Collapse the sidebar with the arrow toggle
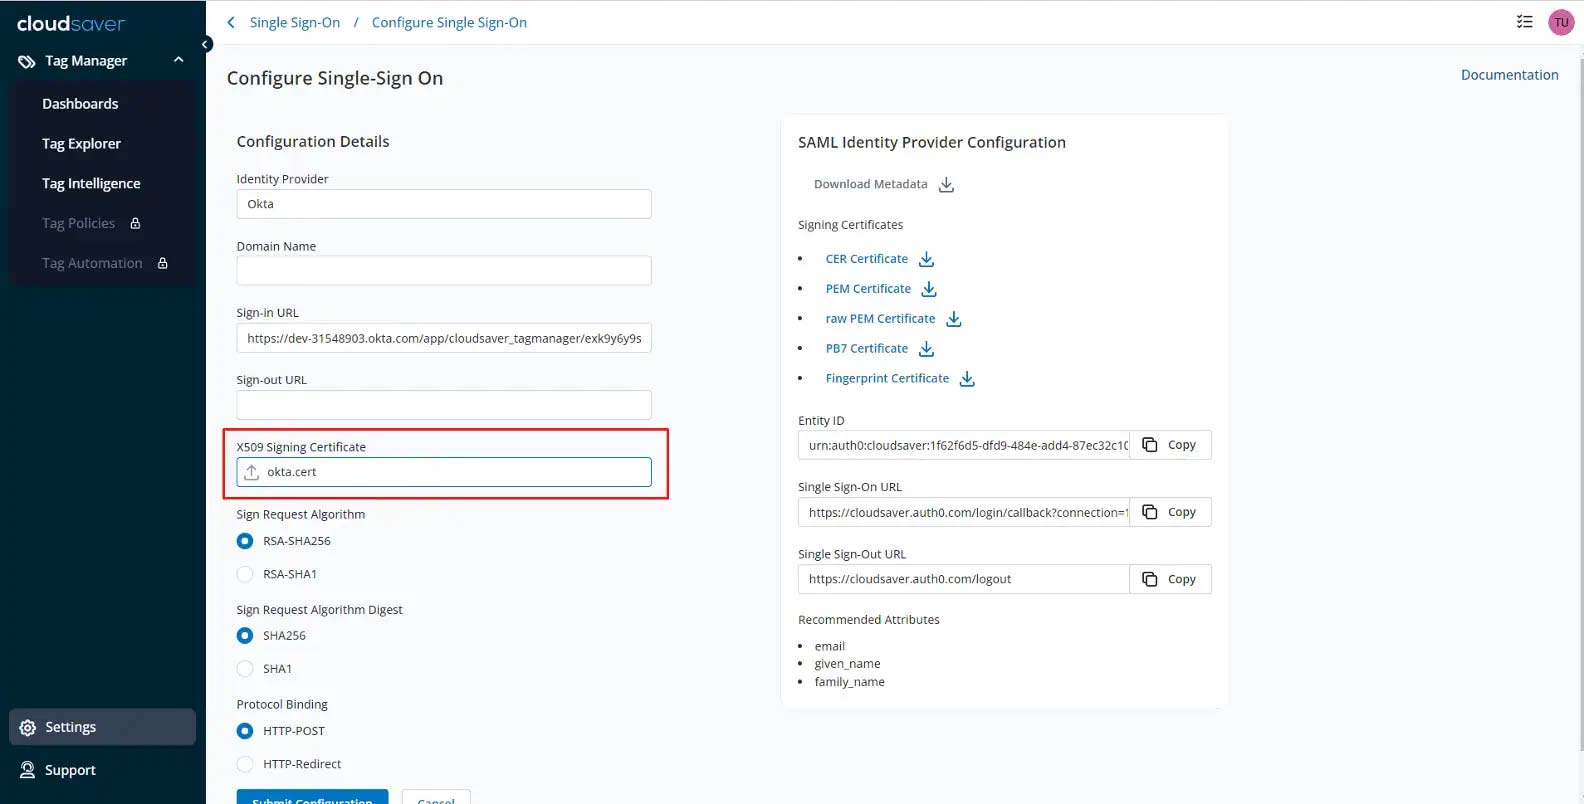 205,44
